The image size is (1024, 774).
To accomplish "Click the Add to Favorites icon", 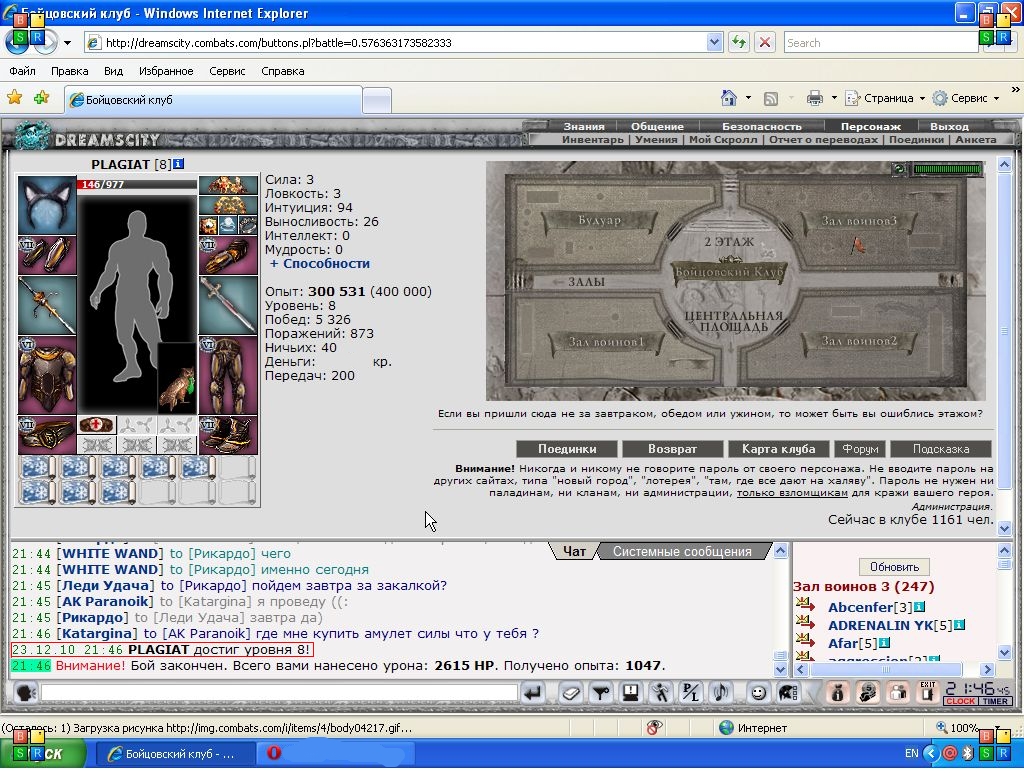I will 42,98.
